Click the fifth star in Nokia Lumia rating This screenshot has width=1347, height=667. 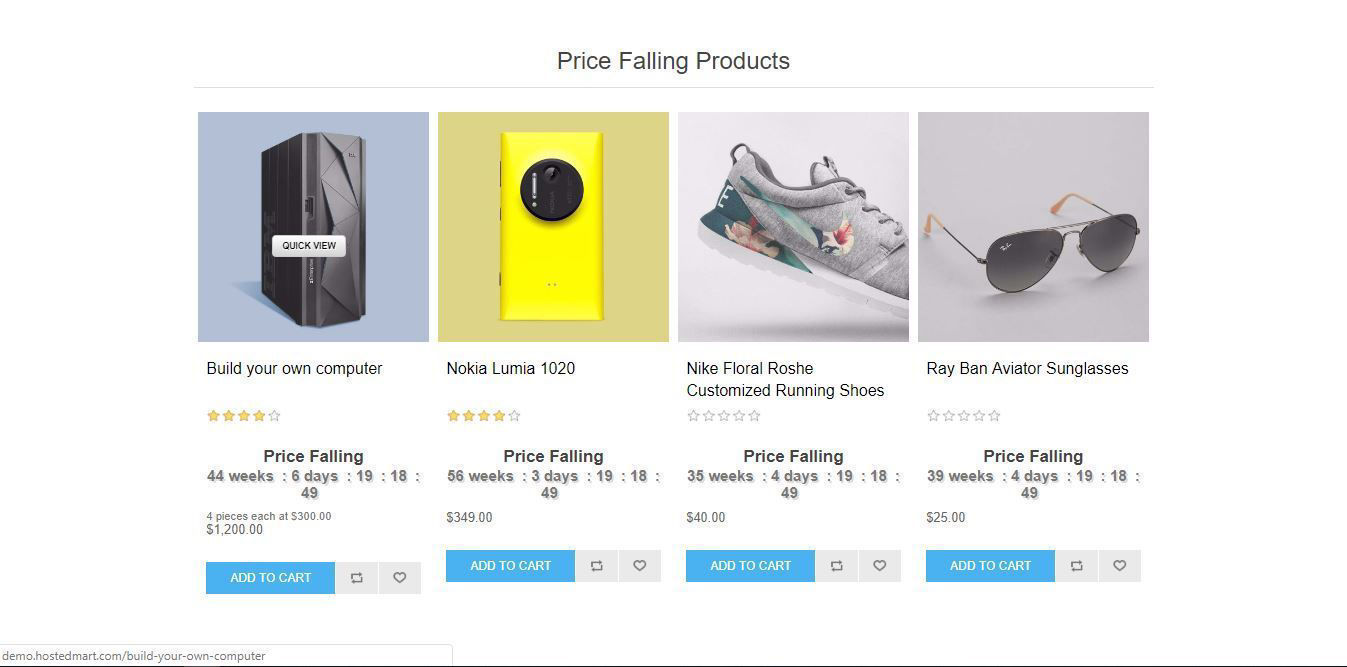pyautogui.click(x=513, y=415)
